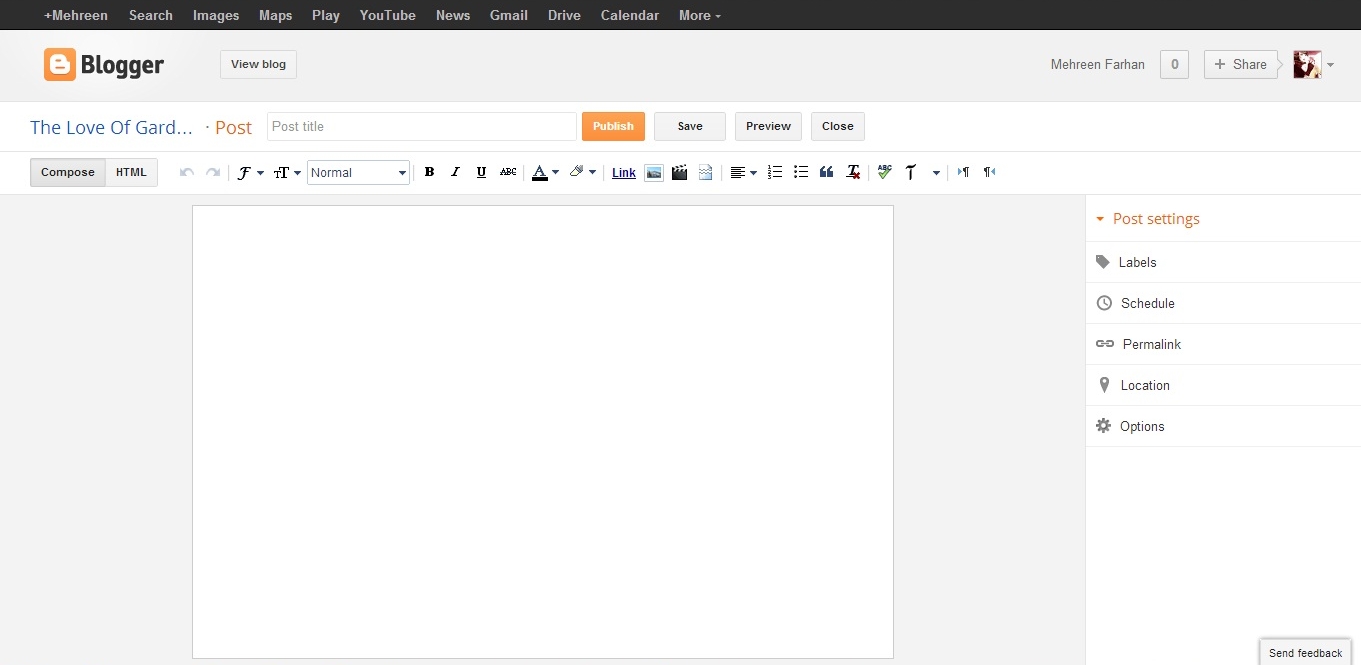Insert an image into the post
The width and height of the screenshot is (1361, 665).
[654, 172]
